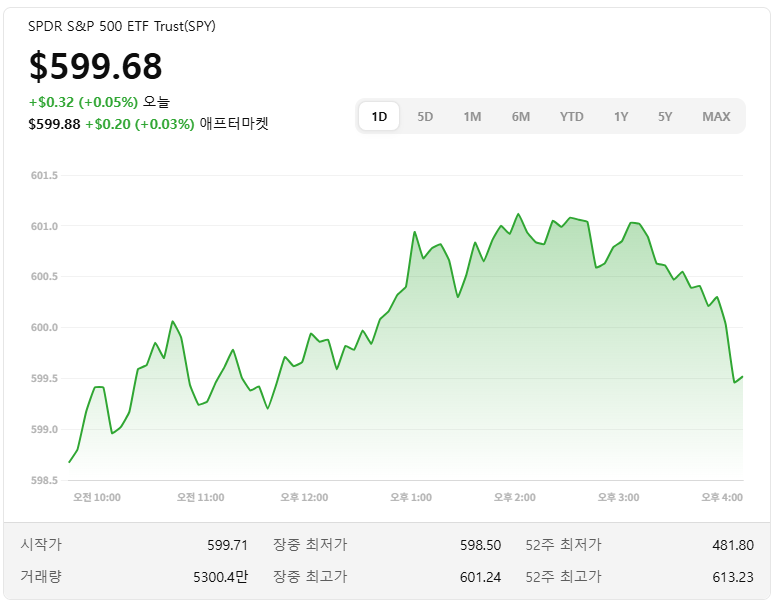This screenshot has width=777, height=603.
Task: Switch chart to 1M range
Action: pos(472,116)
